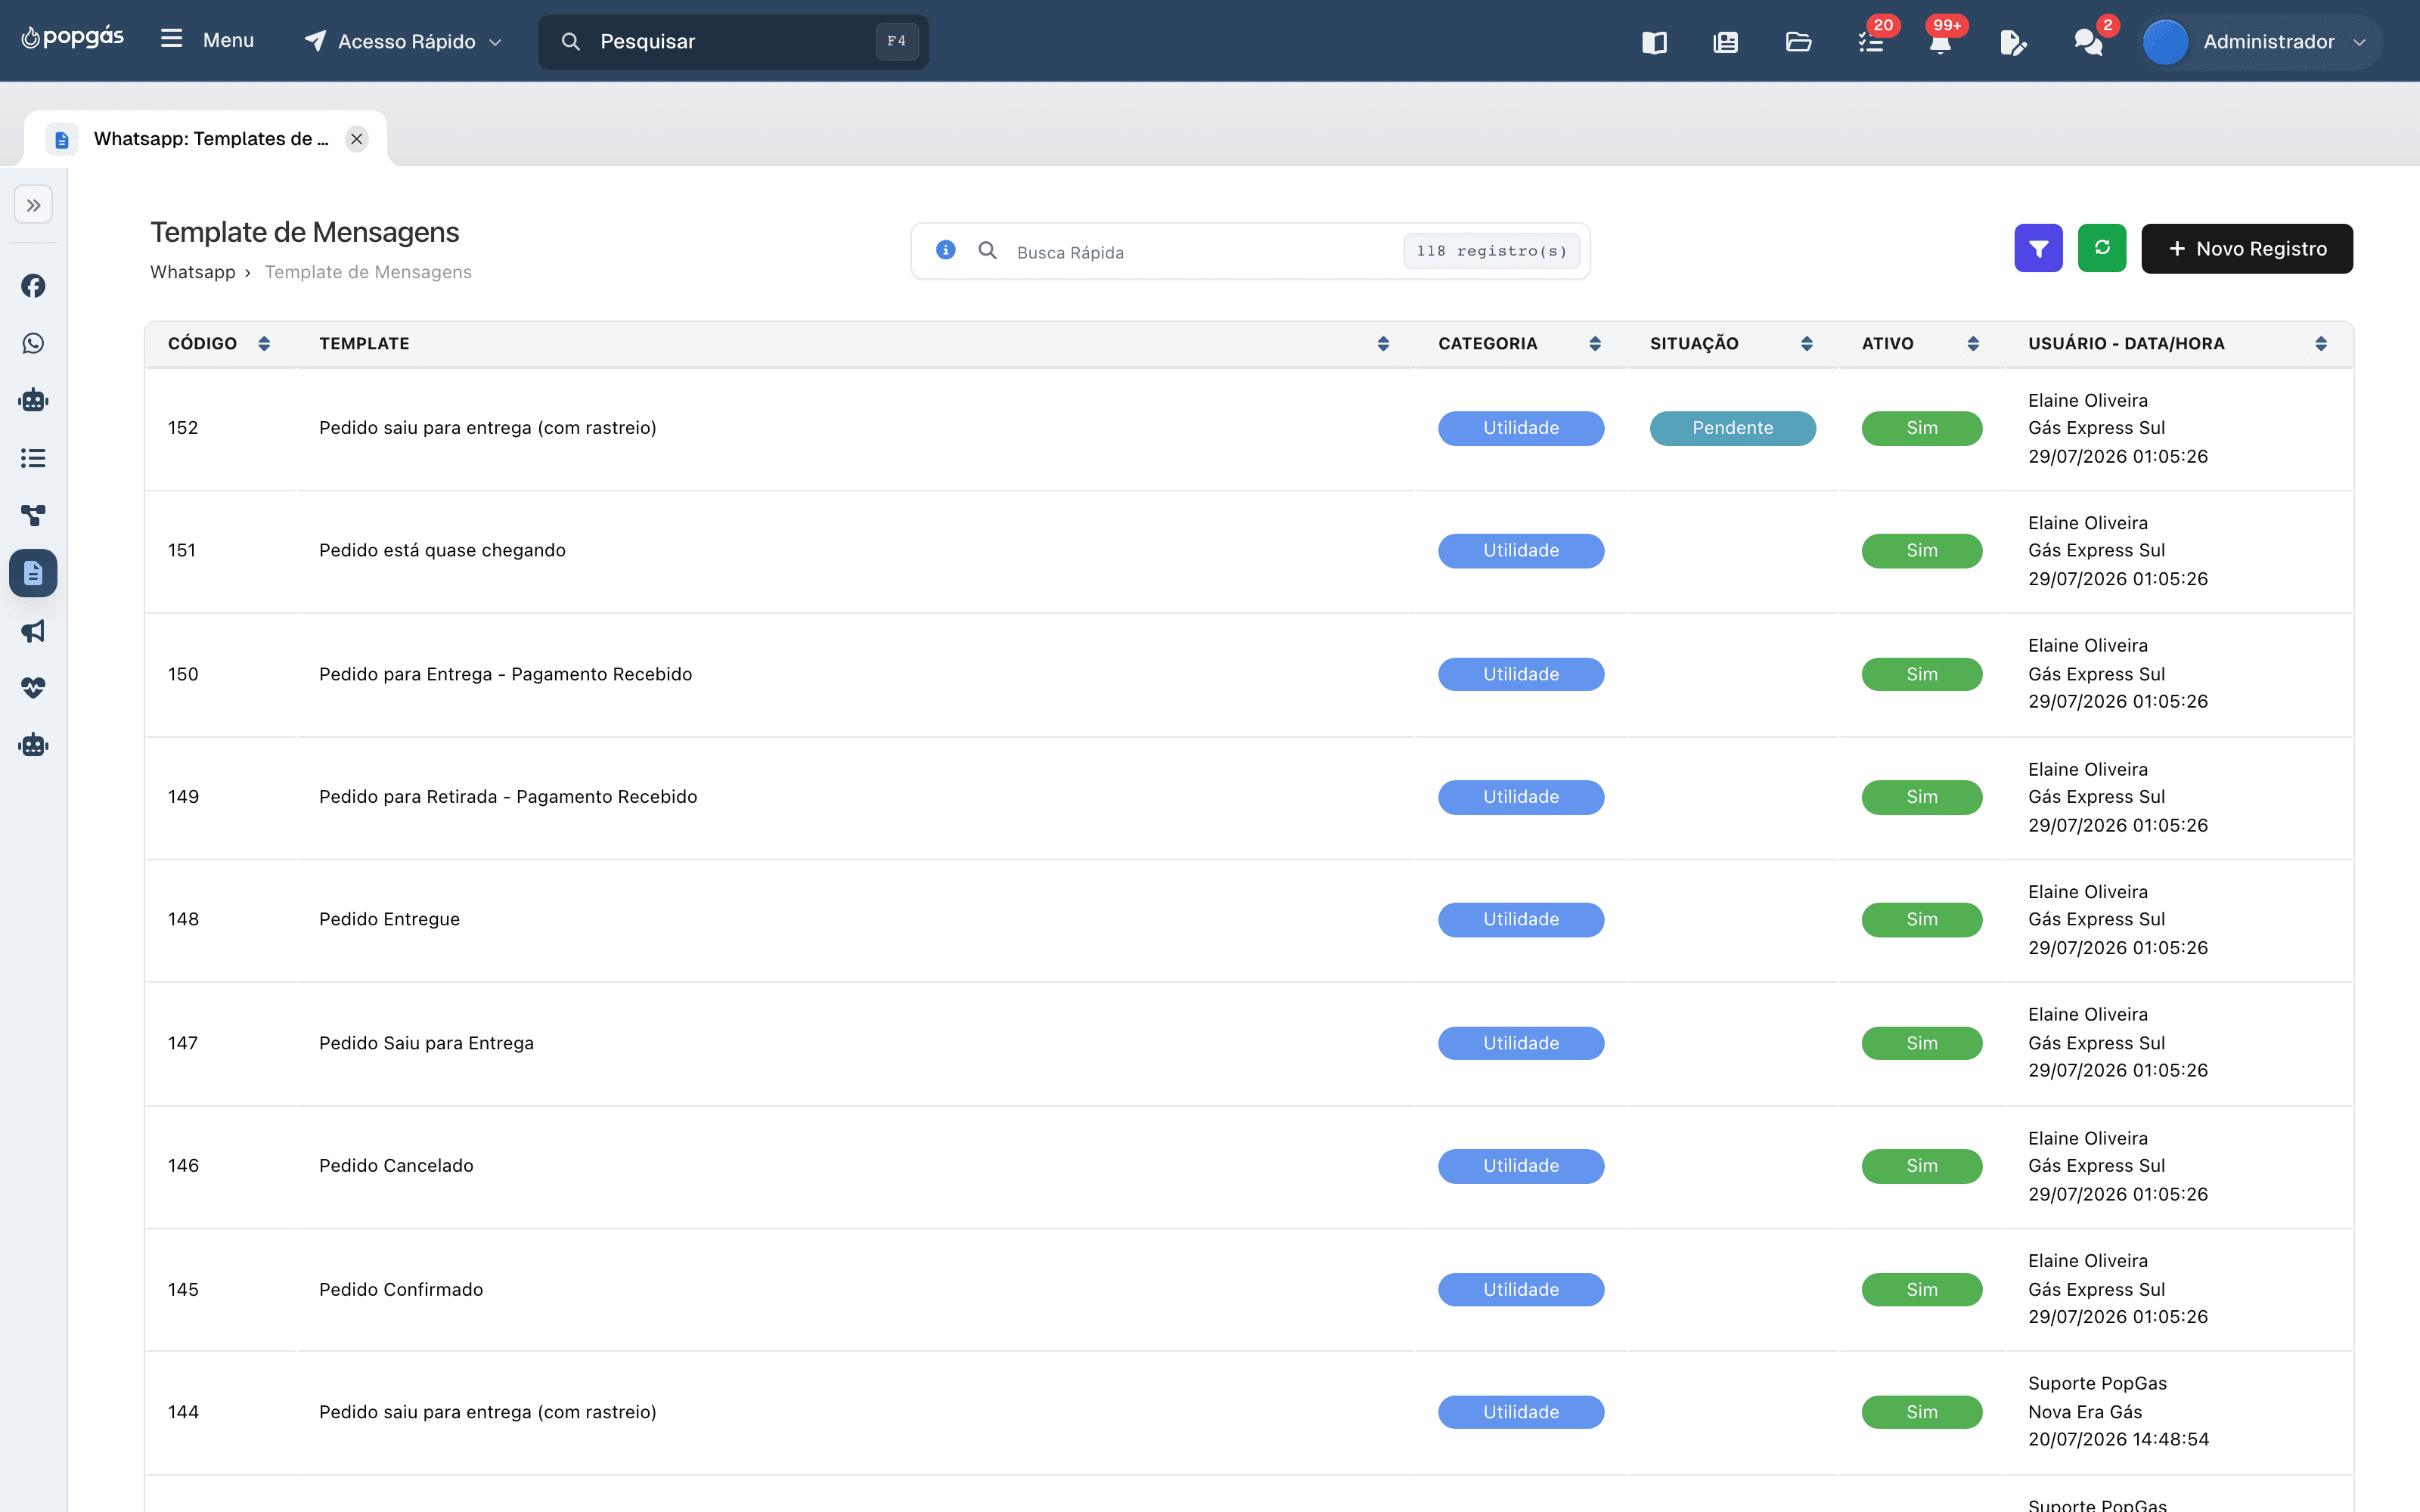Click the 118 registro(s) counter
The image size is (2420, 1512).
1491,251
